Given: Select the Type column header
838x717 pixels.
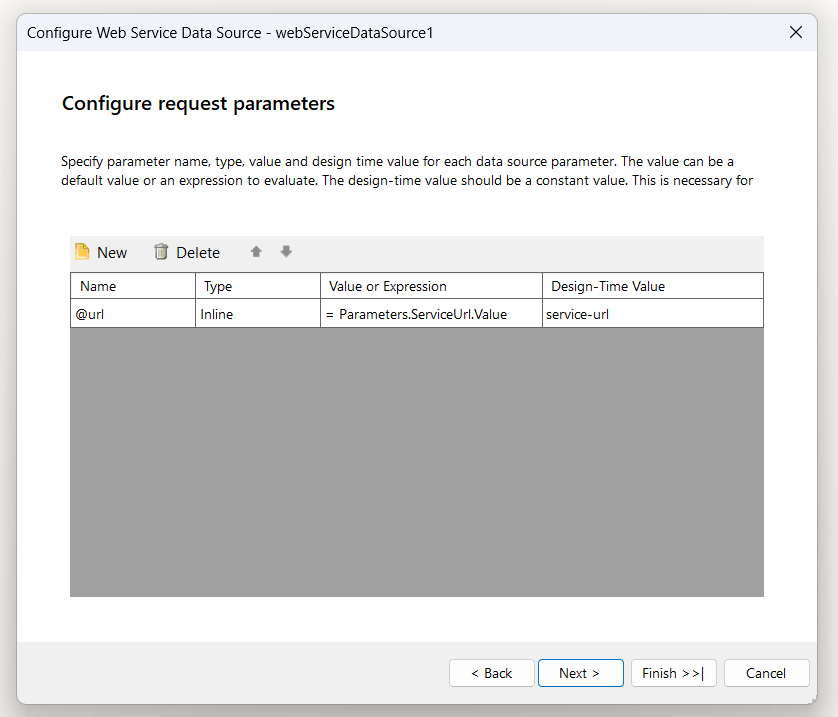Looking at the screenshot, I should [257, 286].
